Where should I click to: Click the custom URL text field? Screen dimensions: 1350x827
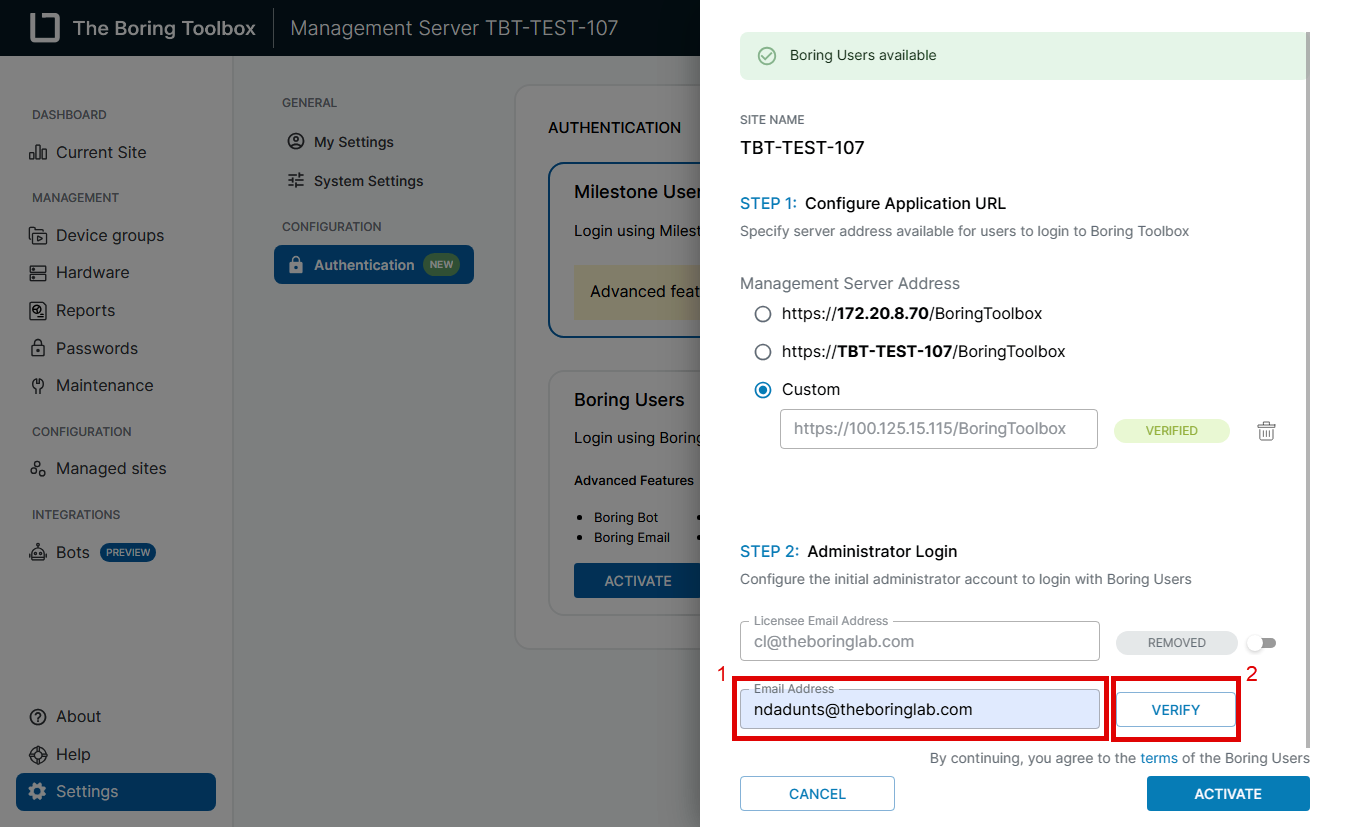pos(938,429)
